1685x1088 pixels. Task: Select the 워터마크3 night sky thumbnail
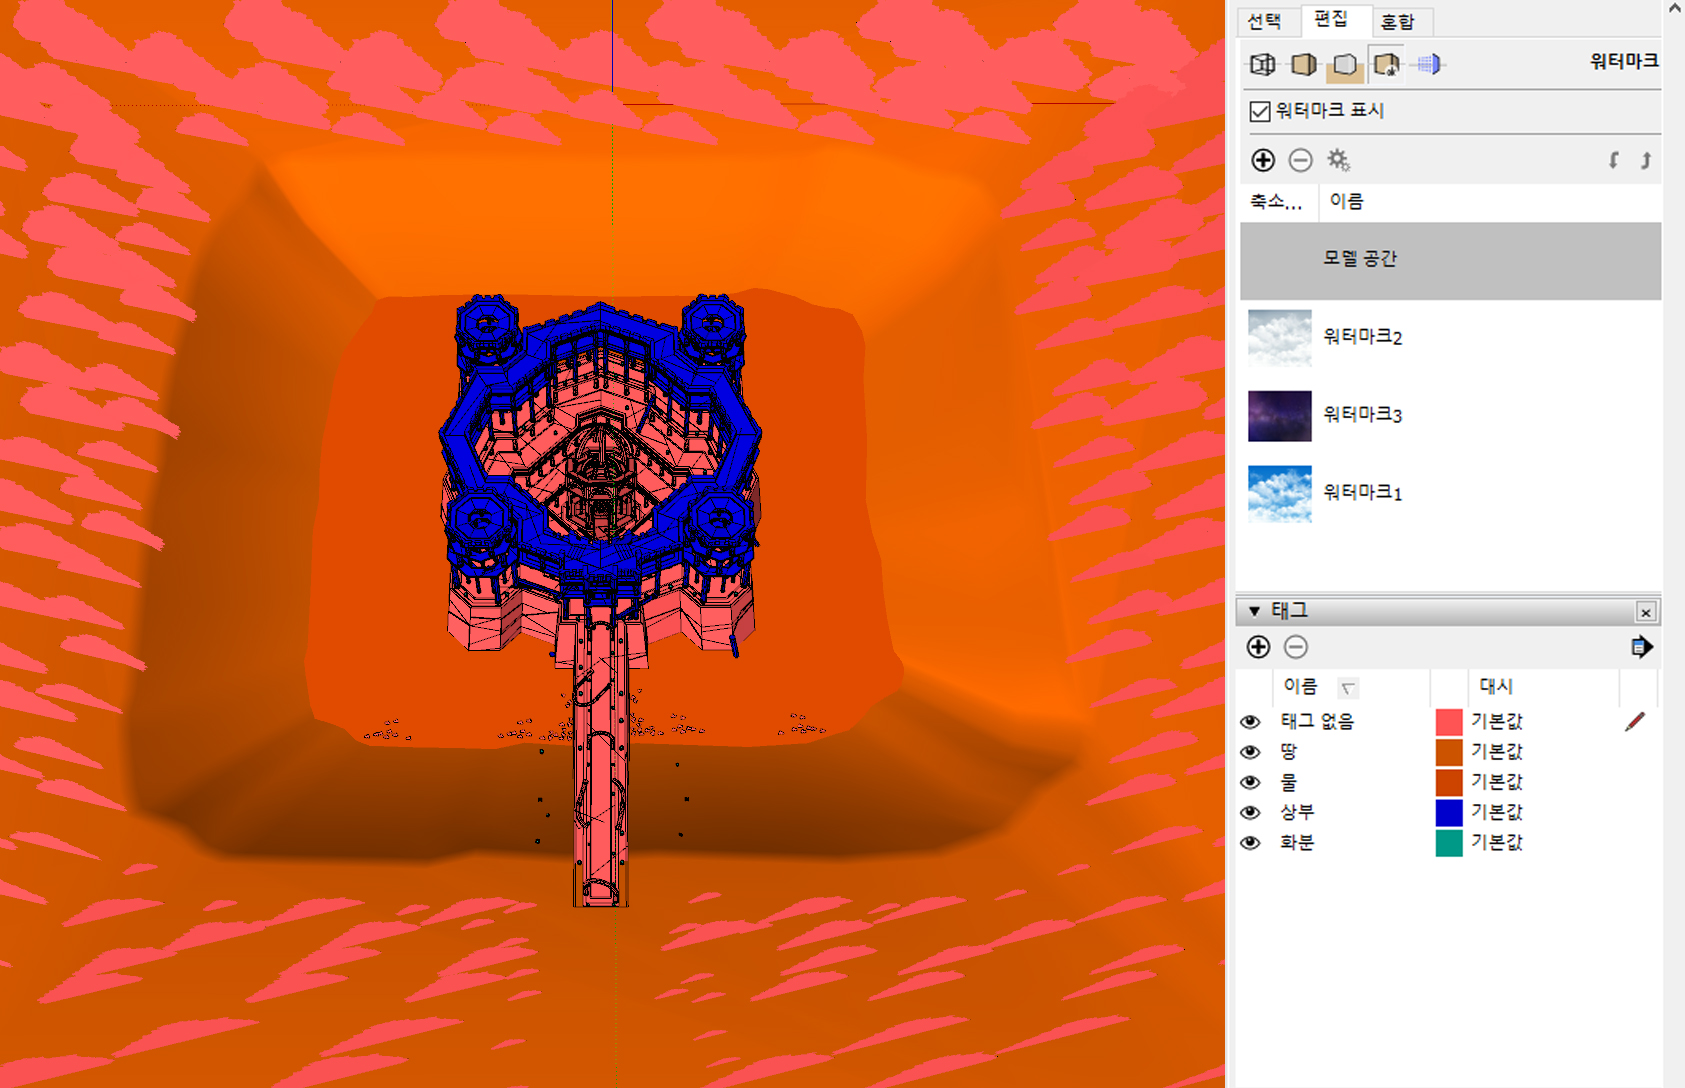pos(1279,416)
